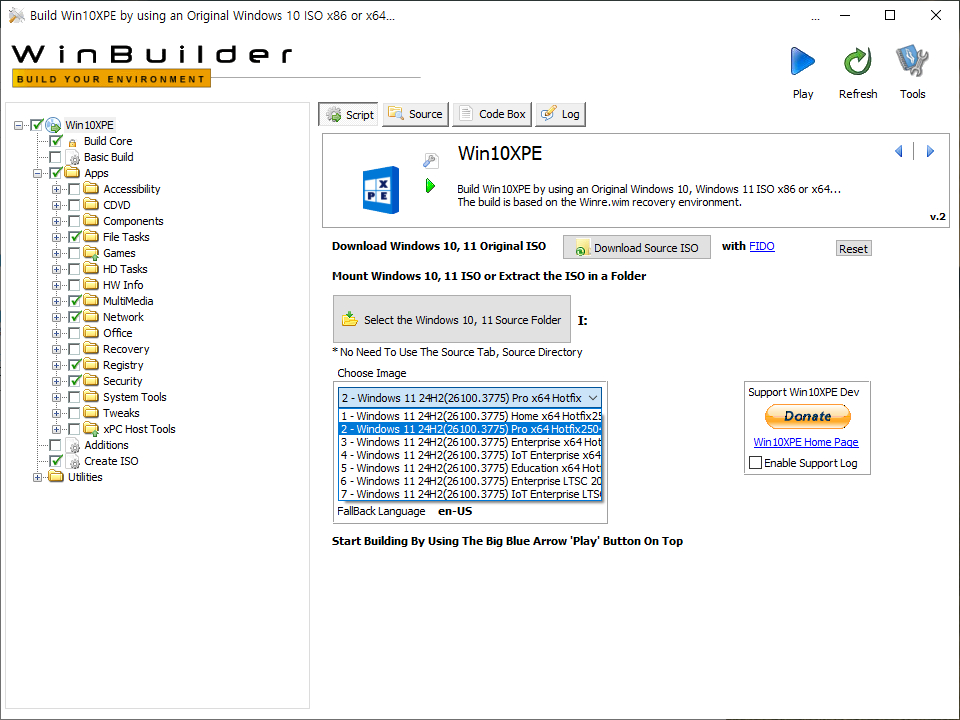Expand the HD Tasks node
Viewport: 960px width, 720px height.
(x=56, y=269)
